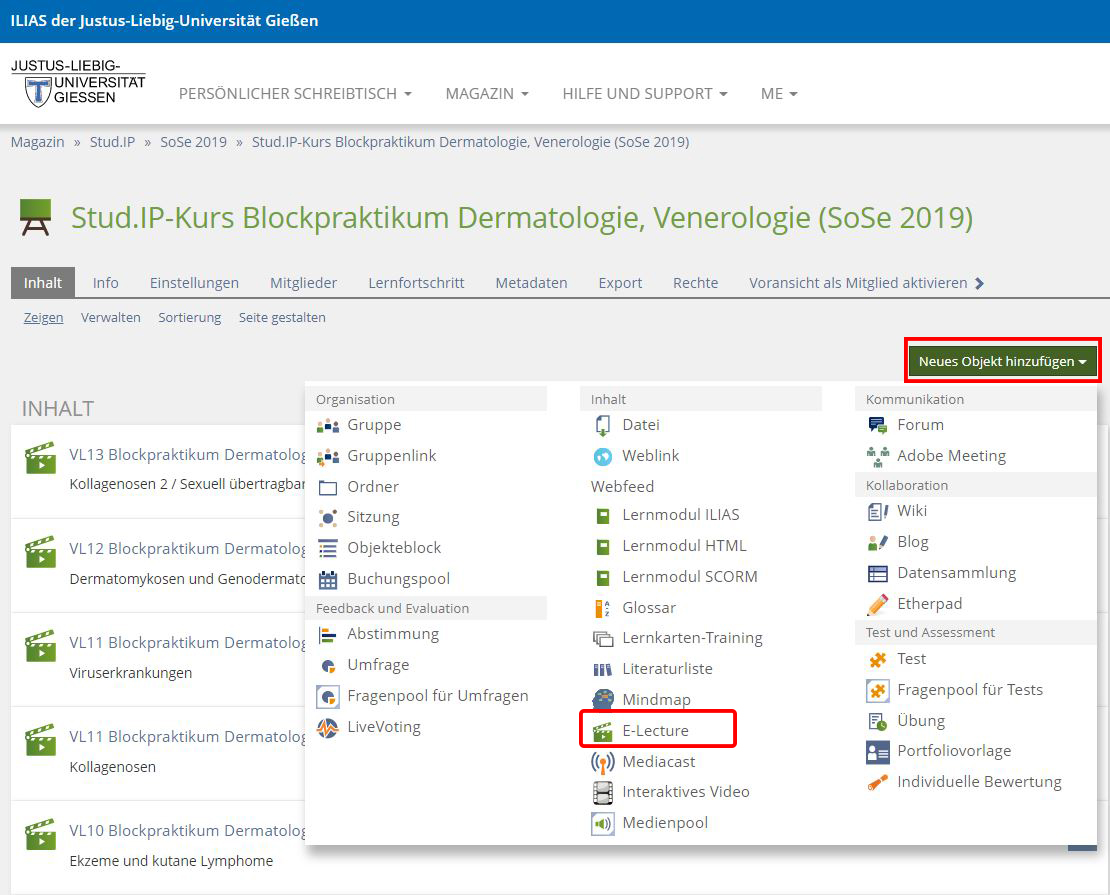Select the Portfoliovorlage icon
The width and height of the screenshot is (1110, 895).
878,751
